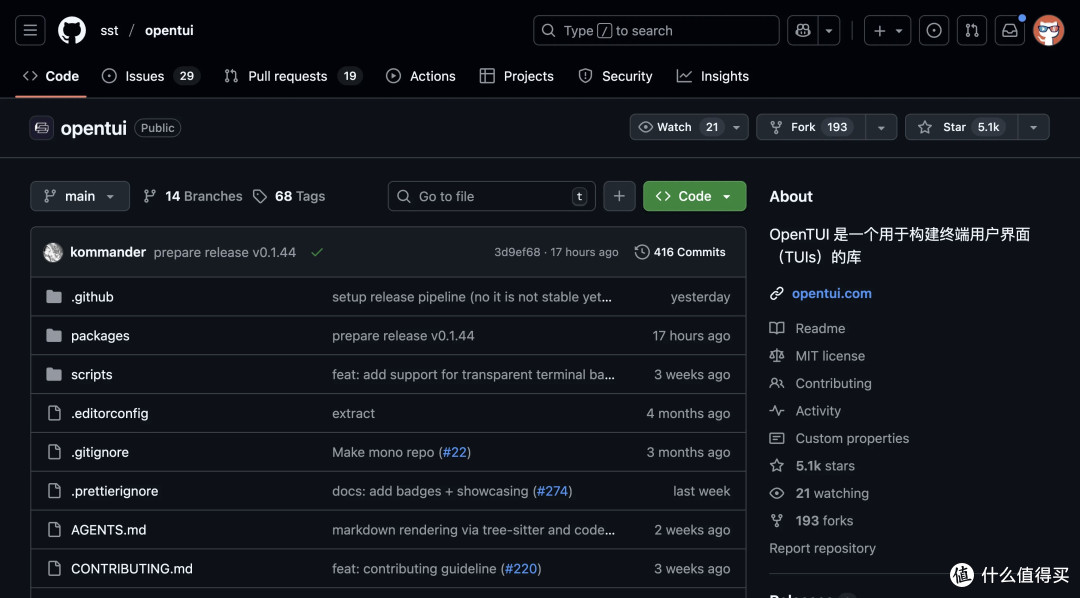Switch to the Issues tab
The width and height of the screenshot is (1080, 598).
pyautogui.click(x=150, y=76)
